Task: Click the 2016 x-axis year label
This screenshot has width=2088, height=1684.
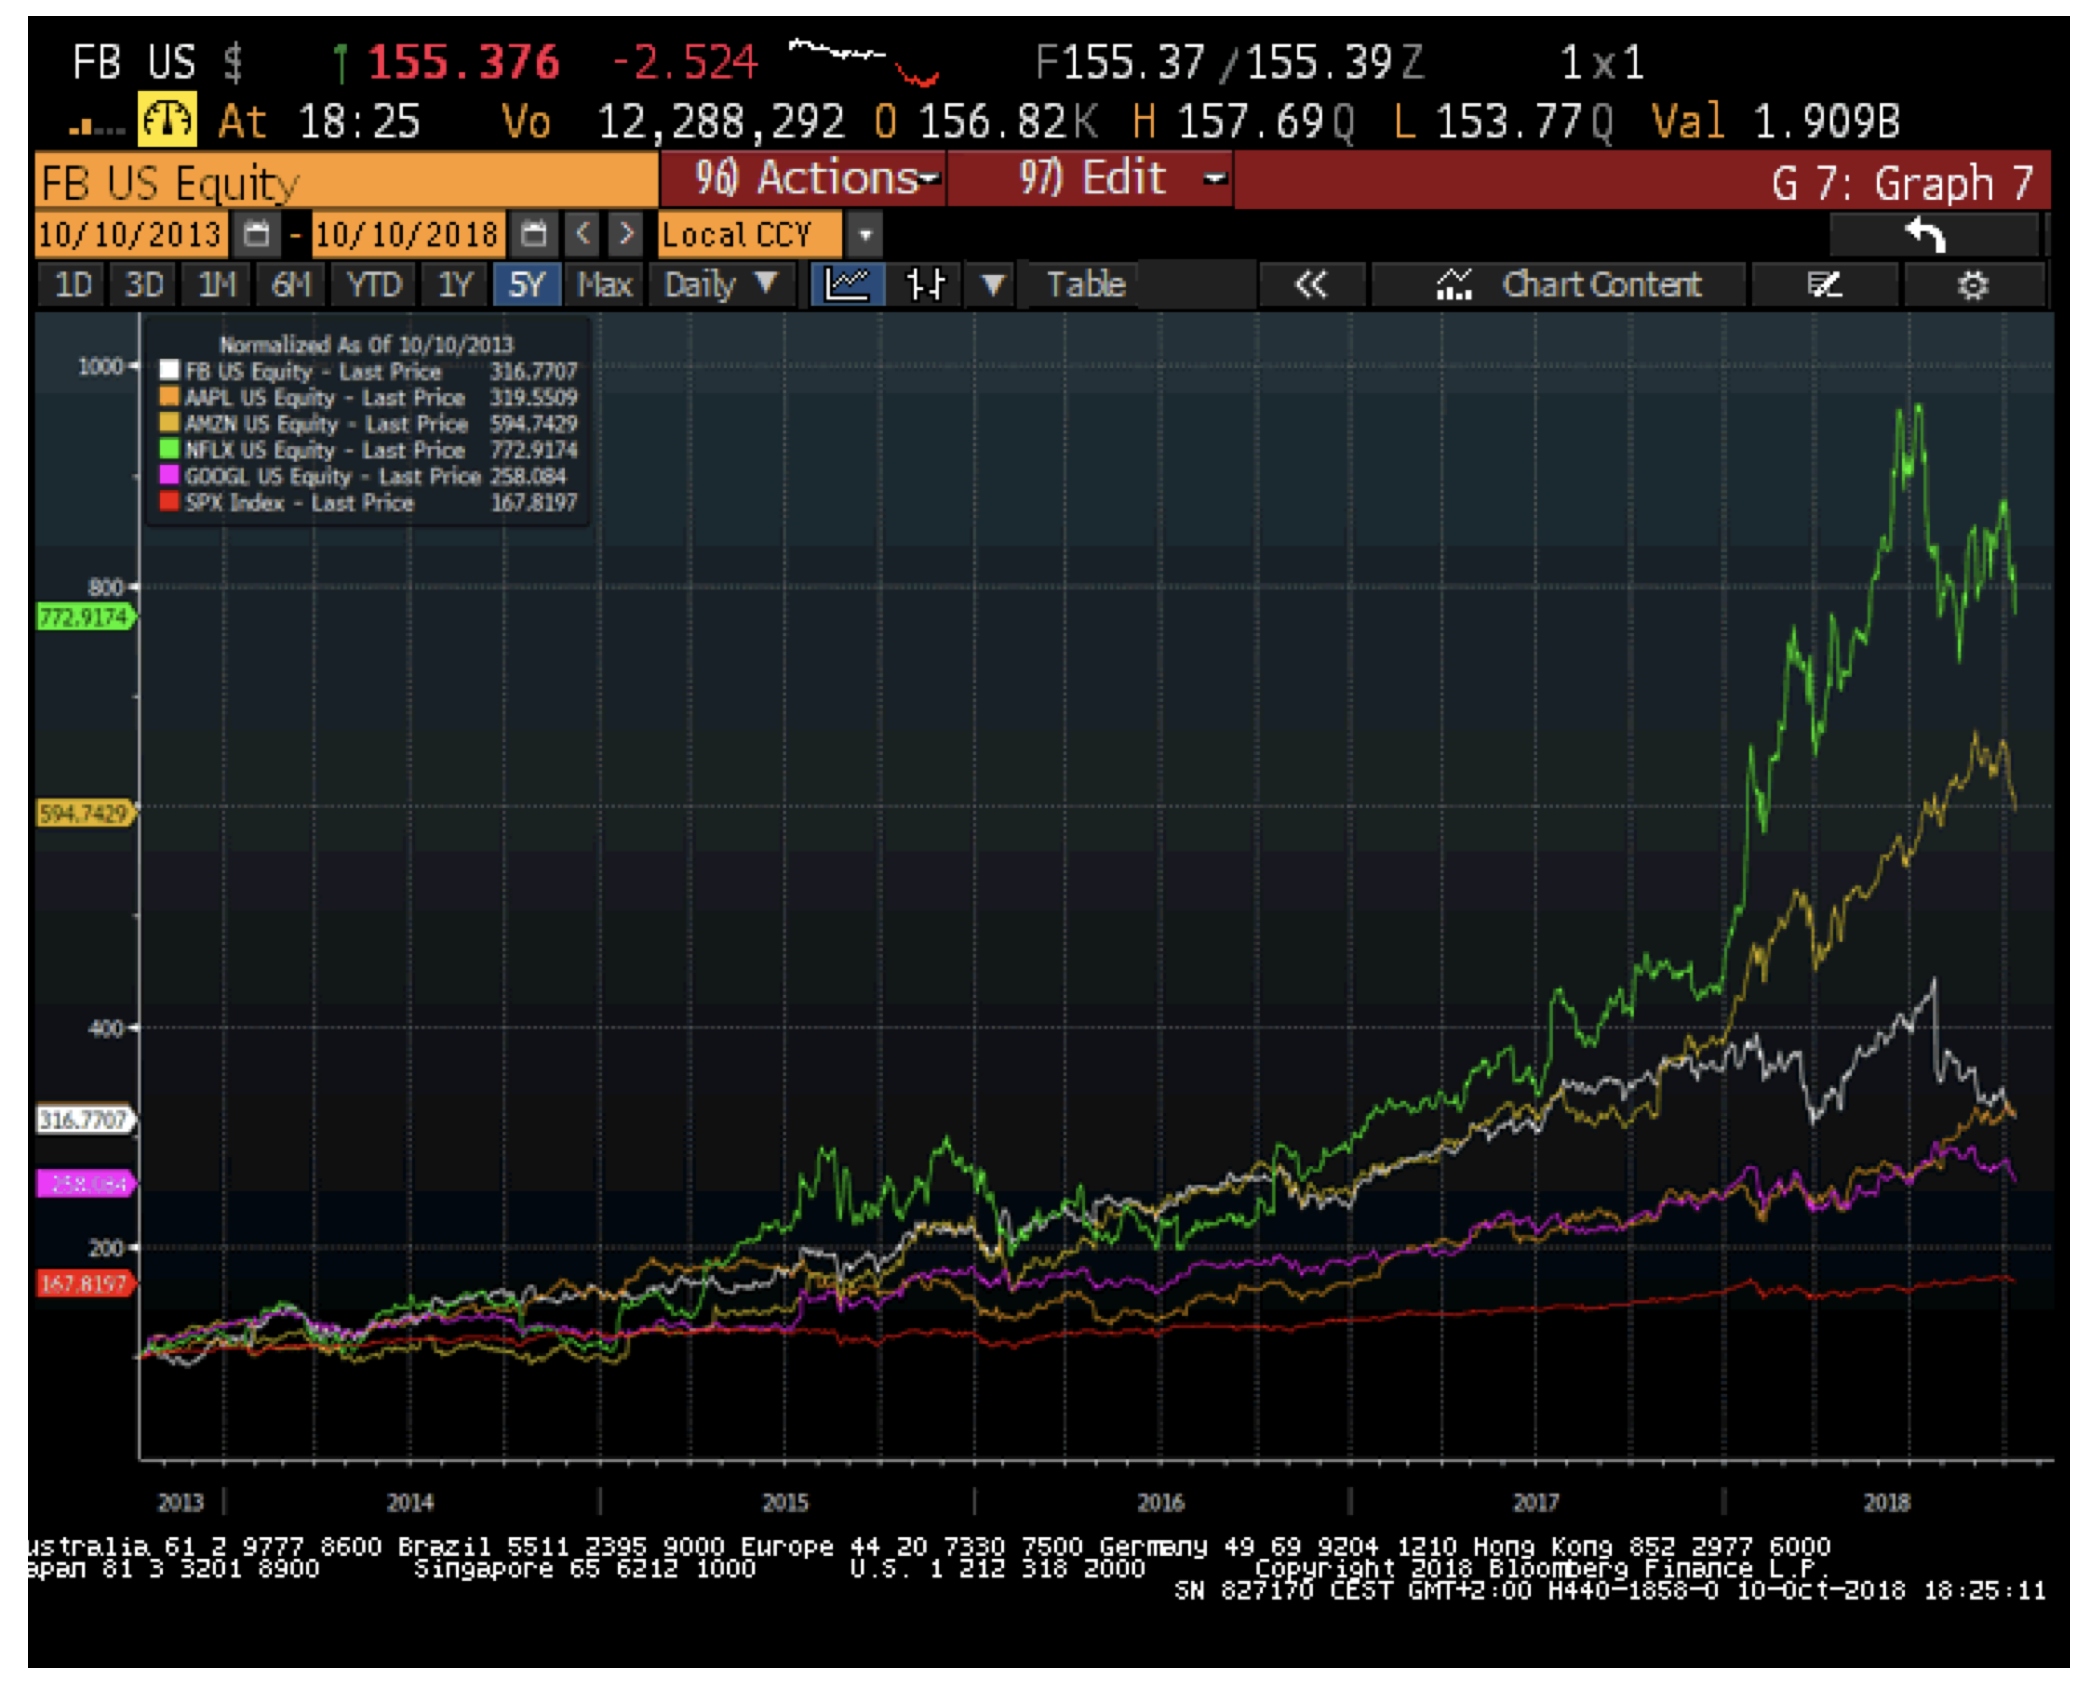Action: coord(1161,1502)
